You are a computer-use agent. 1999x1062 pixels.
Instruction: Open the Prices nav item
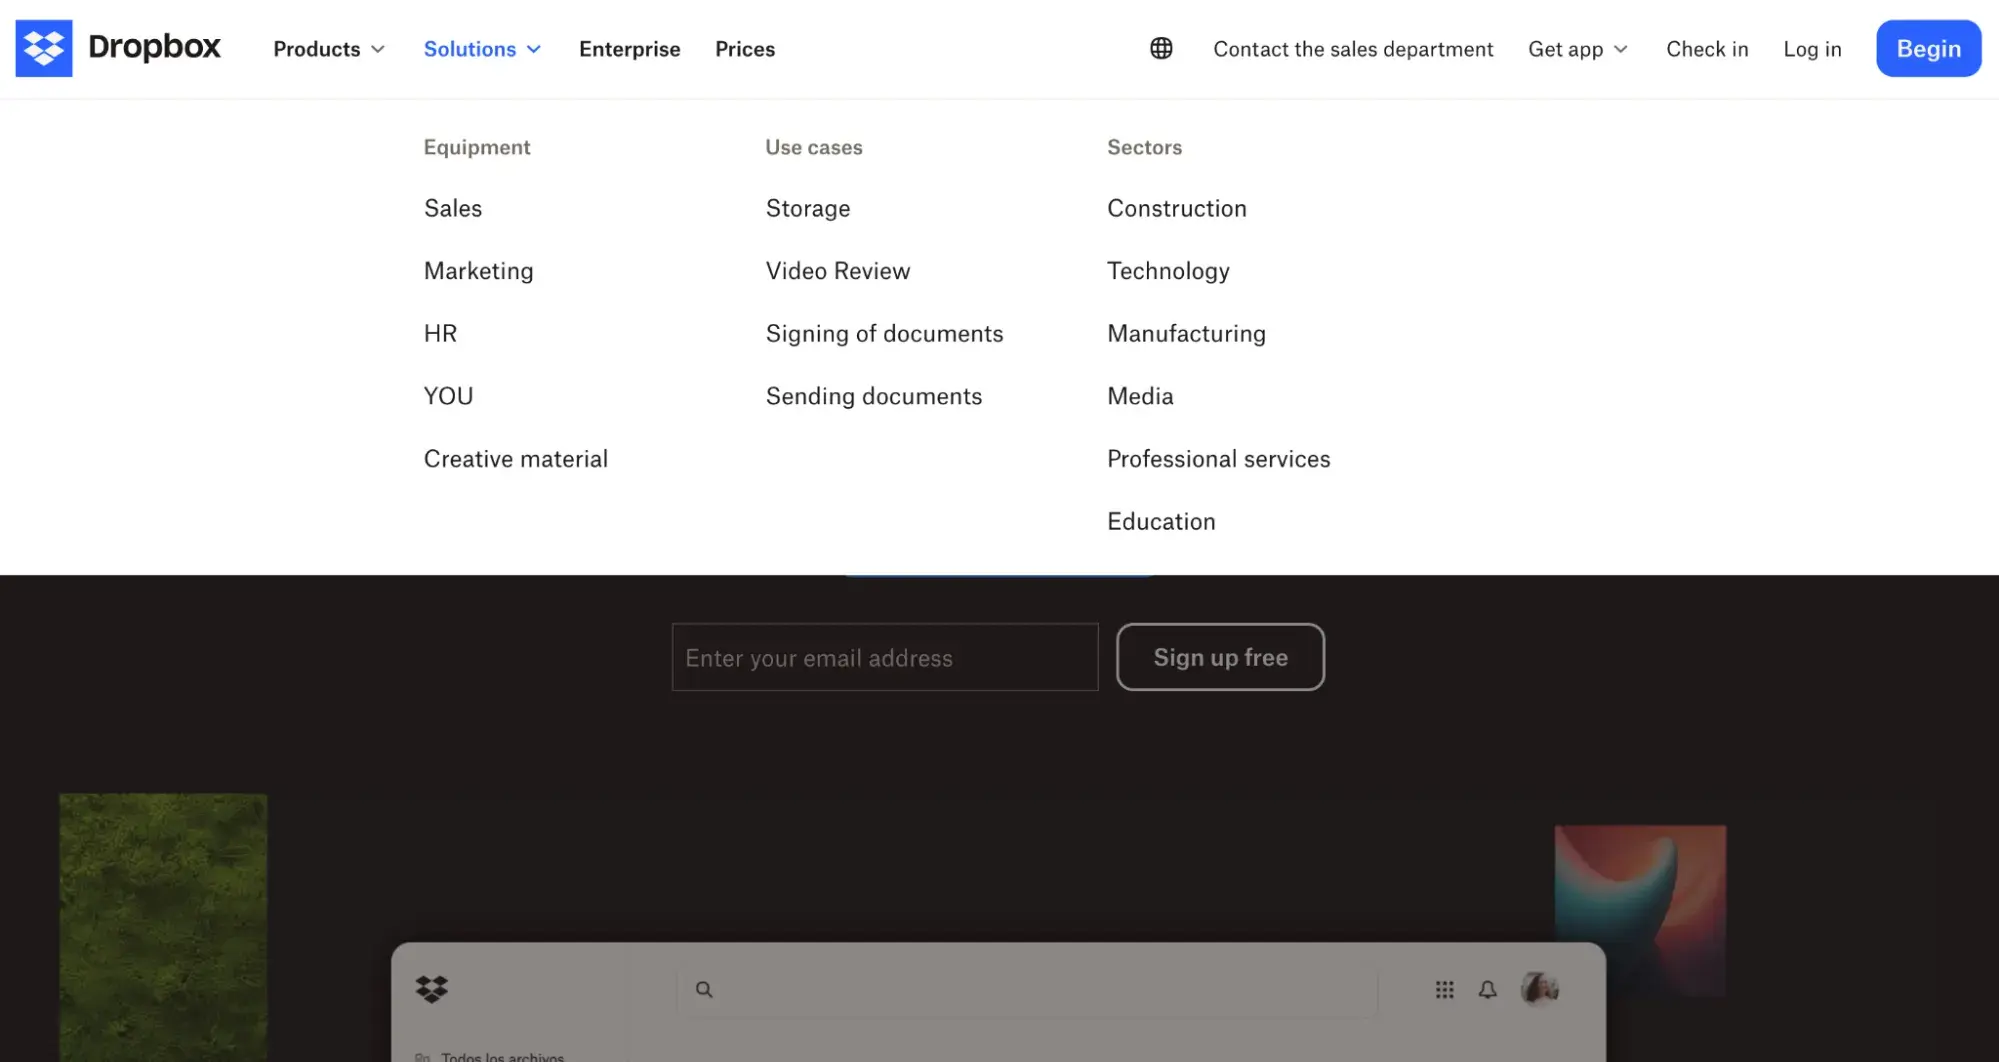coord(745,49)
